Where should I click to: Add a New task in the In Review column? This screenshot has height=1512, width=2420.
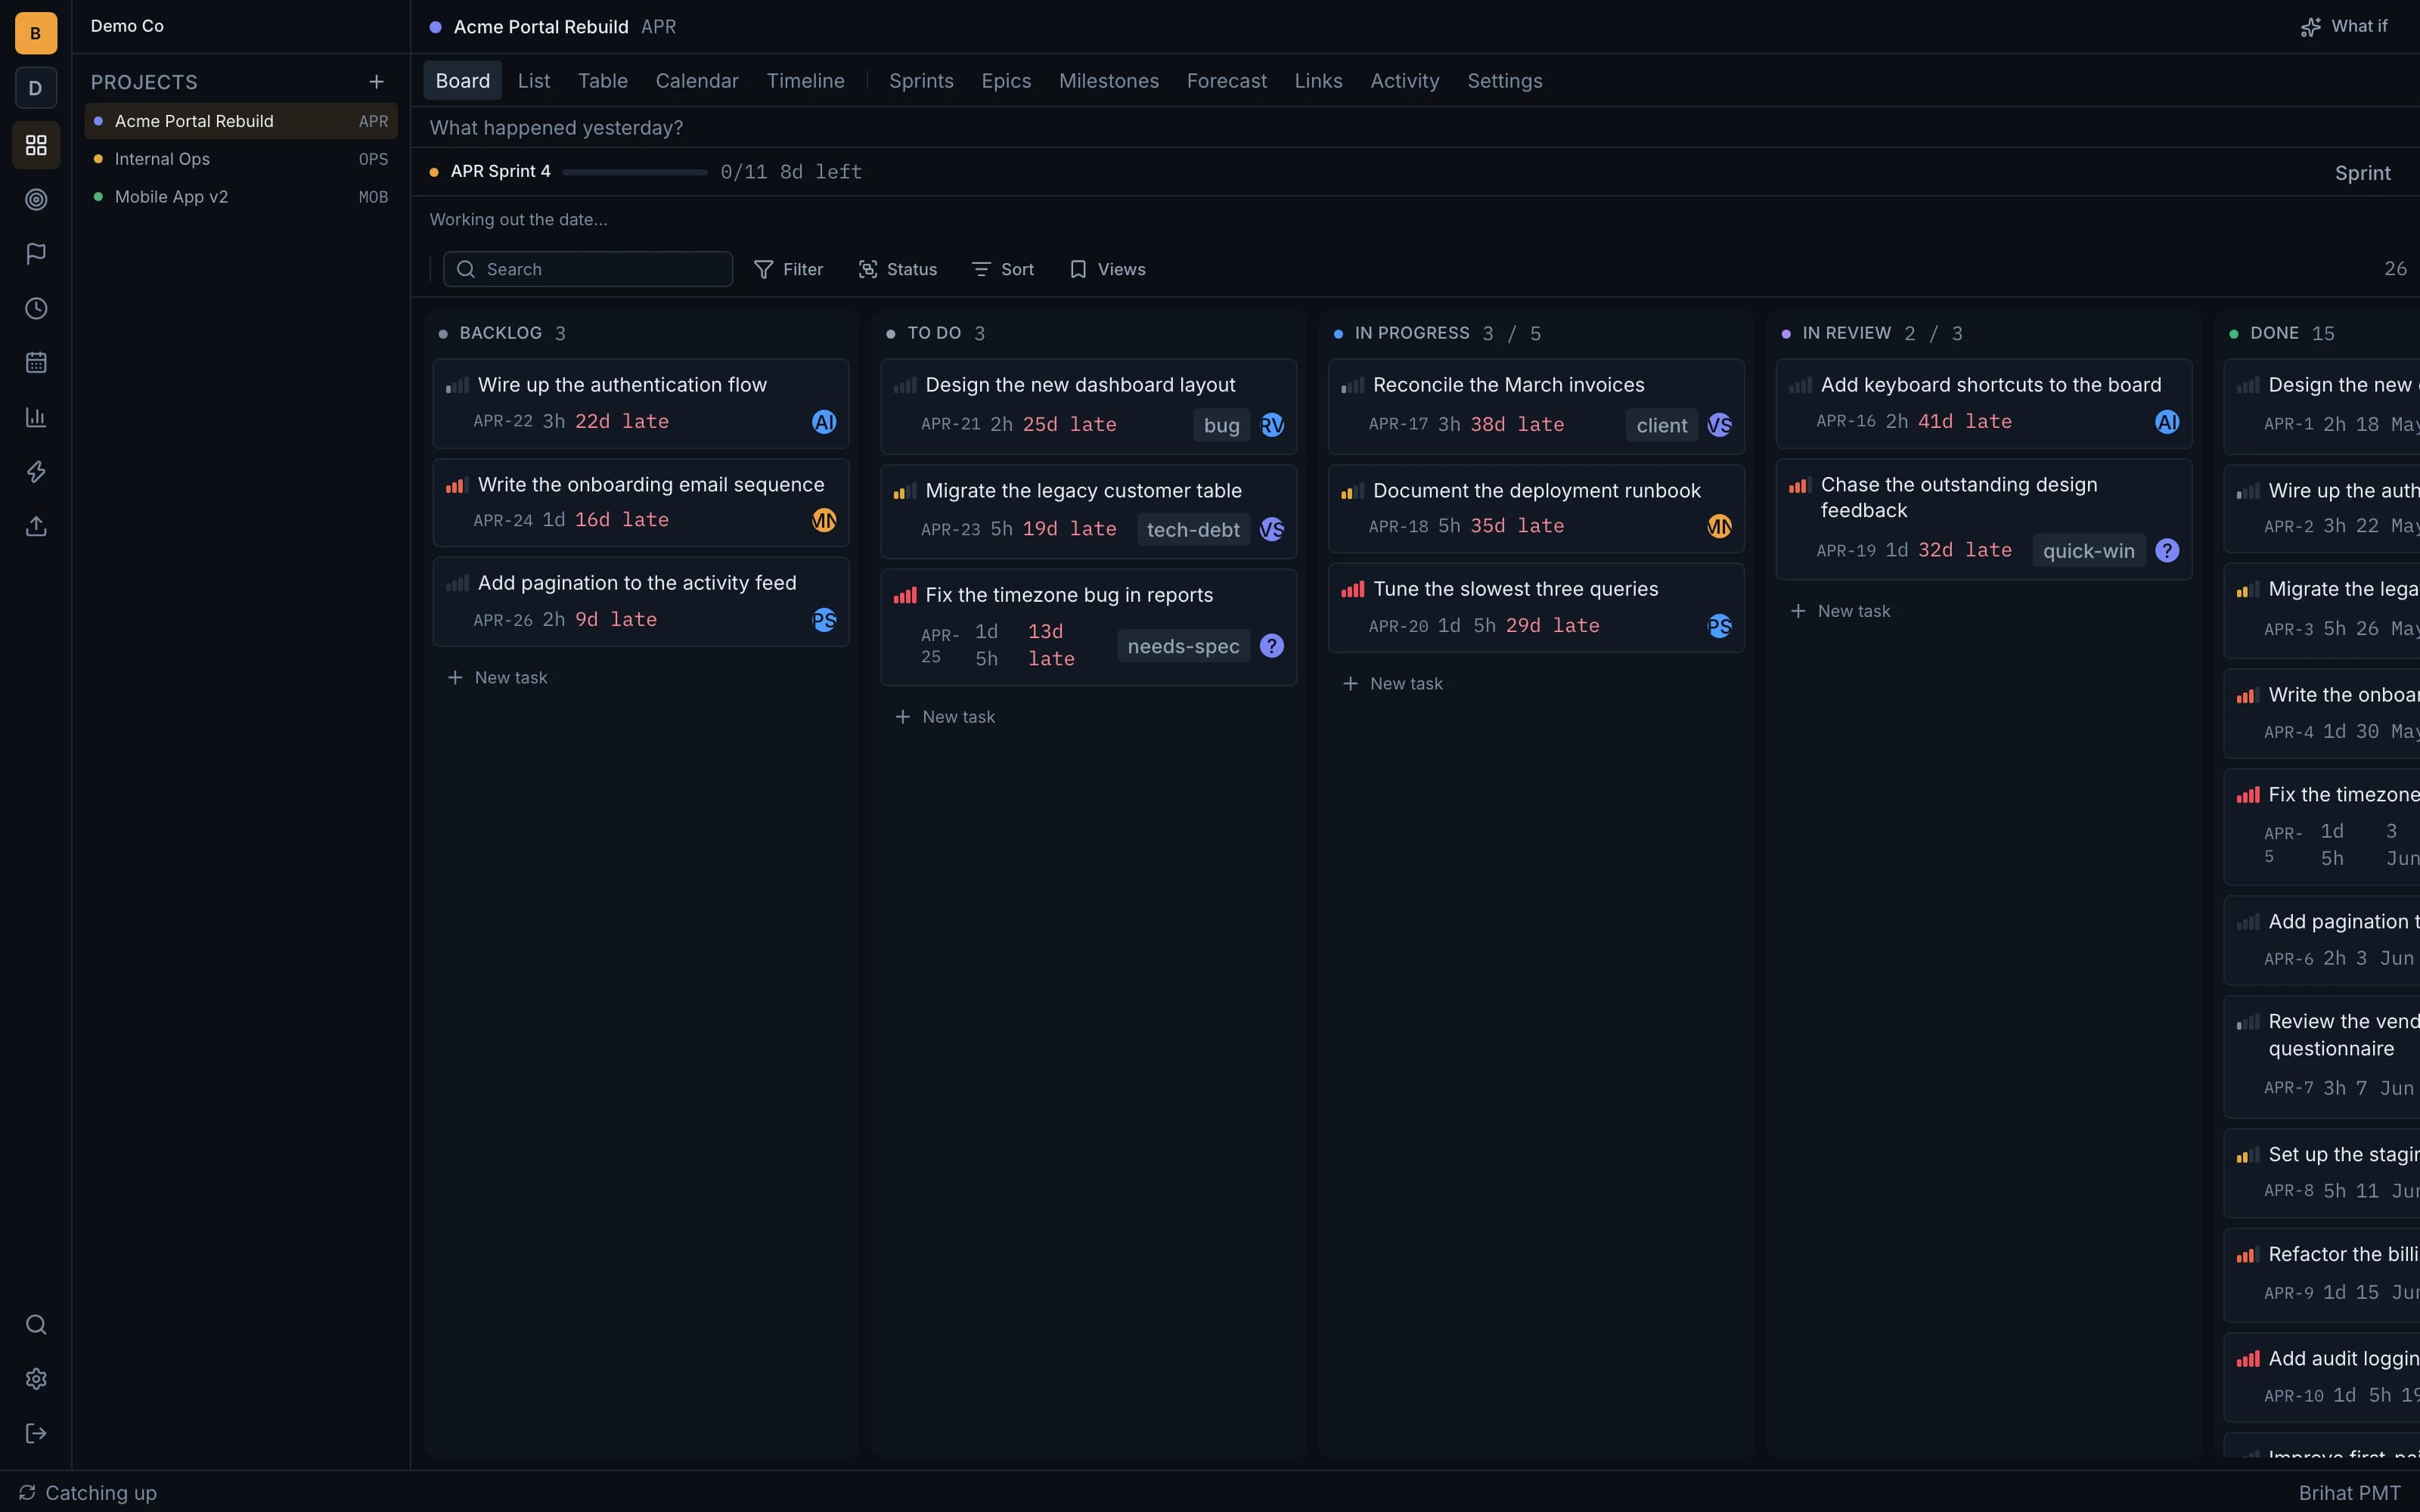(1842, 611)
